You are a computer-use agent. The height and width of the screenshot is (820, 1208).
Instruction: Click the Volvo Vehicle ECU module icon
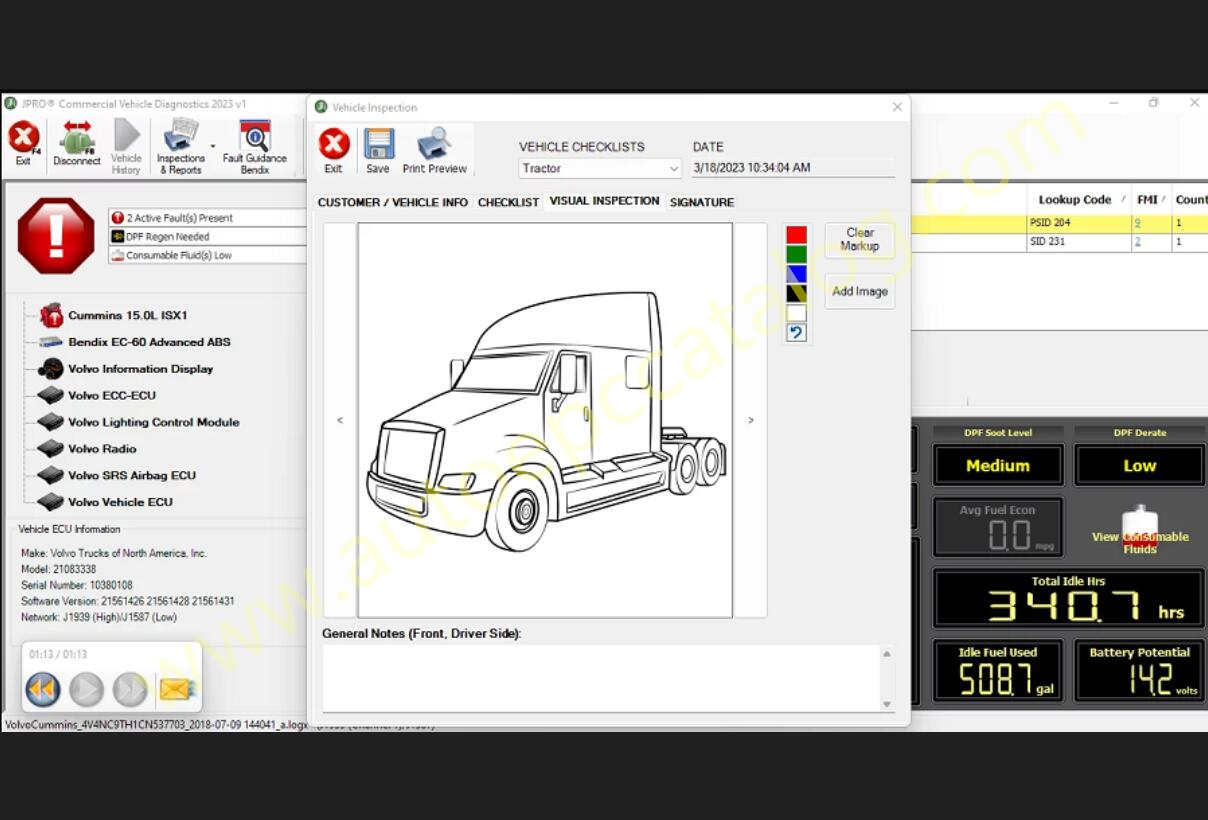point(51,502)
